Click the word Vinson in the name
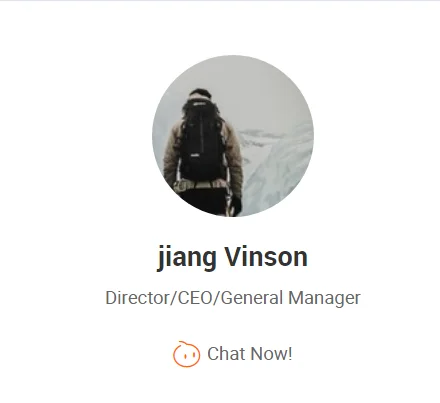Image resolution: width=440 pixels, height=403 pixels. point(265,256)
